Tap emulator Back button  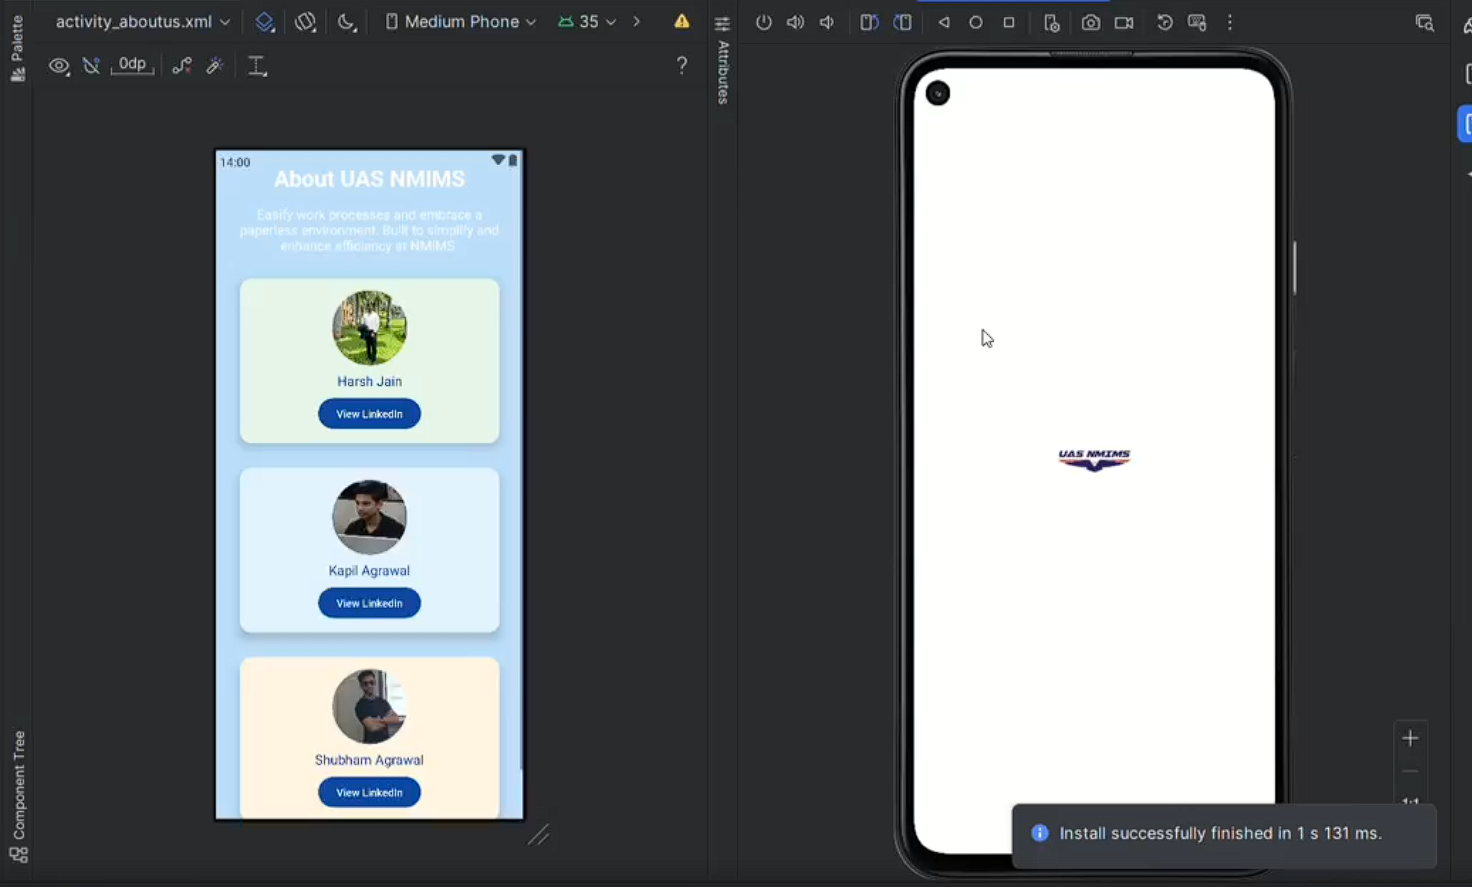pyautogui.click(x=944, y=22)
